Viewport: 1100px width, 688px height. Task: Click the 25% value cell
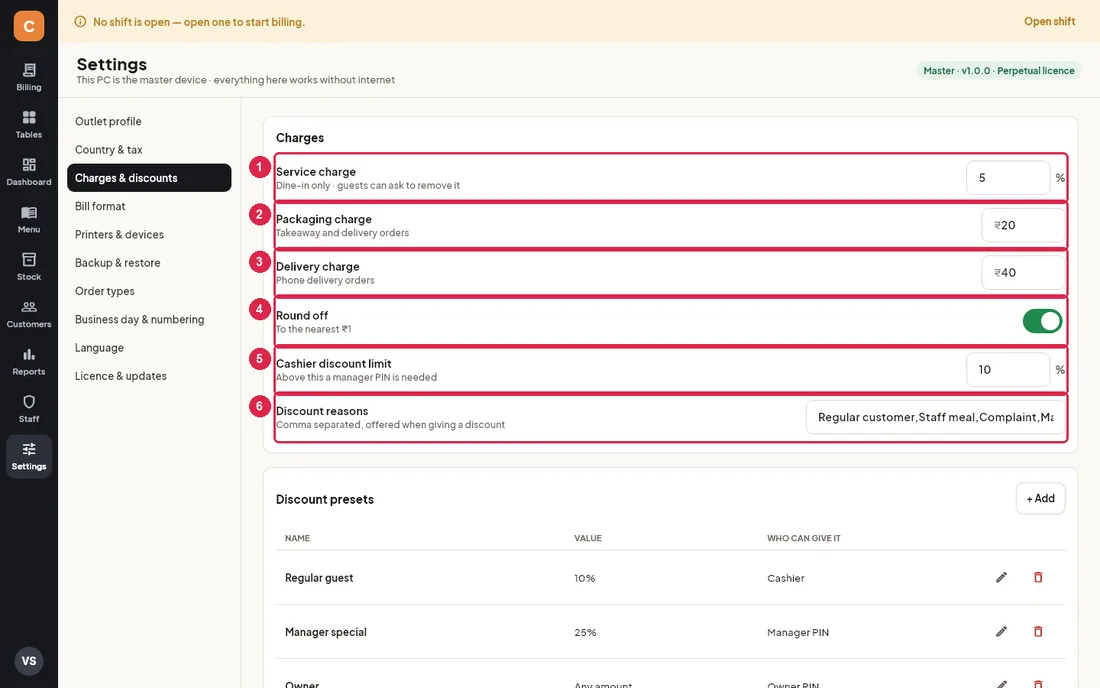(585, 632)
